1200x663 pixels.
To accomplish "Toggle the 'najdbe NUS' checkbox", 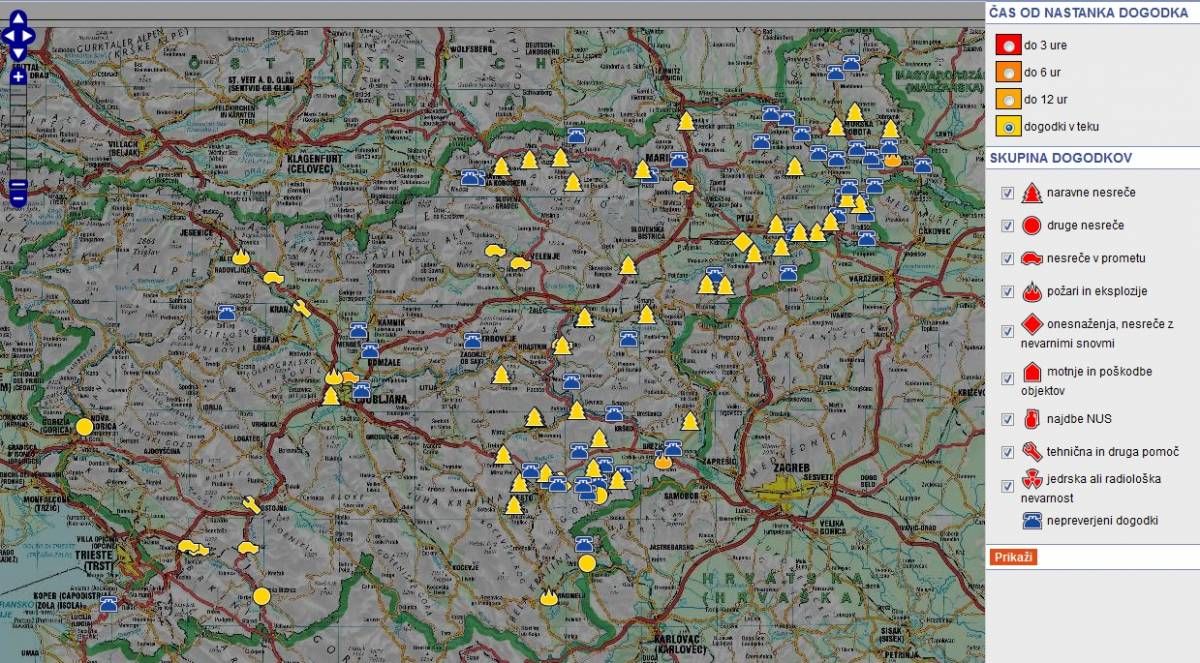I will 1007,419.
